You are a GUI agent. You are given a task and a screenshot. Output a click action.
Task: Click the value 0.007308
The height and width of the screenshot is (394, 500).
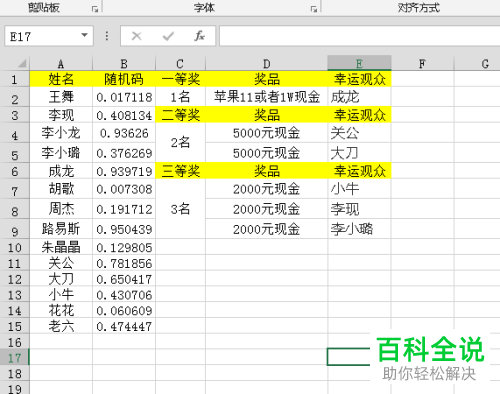coord(124,189)
